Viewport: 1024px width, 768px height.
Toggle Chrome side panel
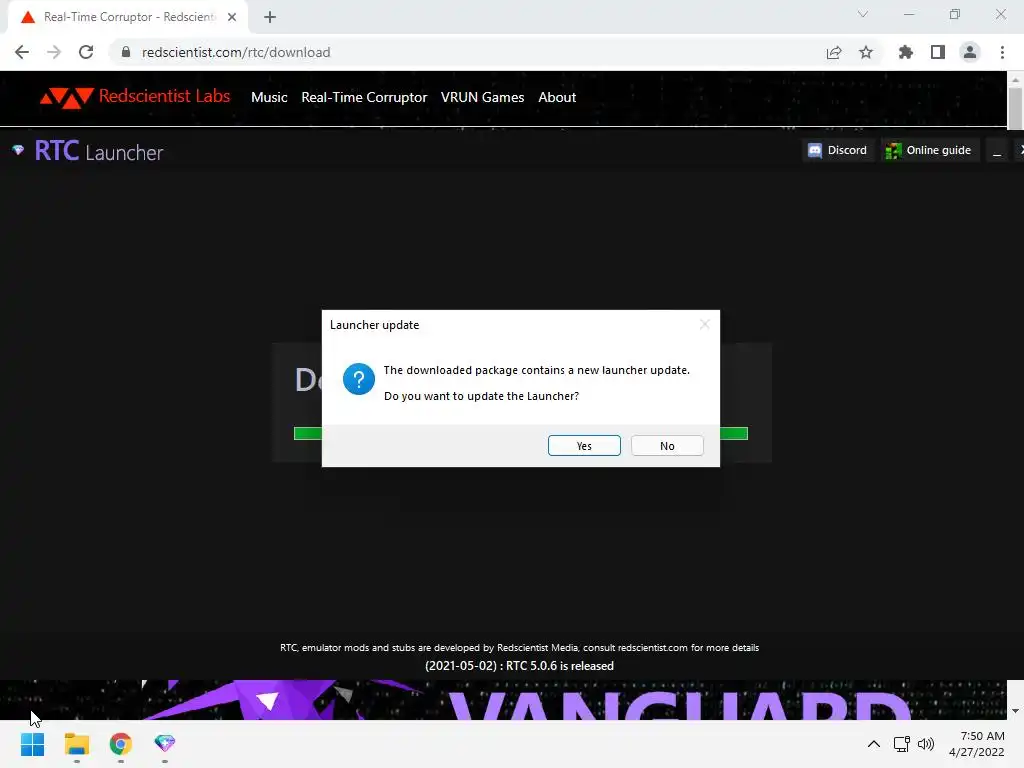(x=937, y=52)
